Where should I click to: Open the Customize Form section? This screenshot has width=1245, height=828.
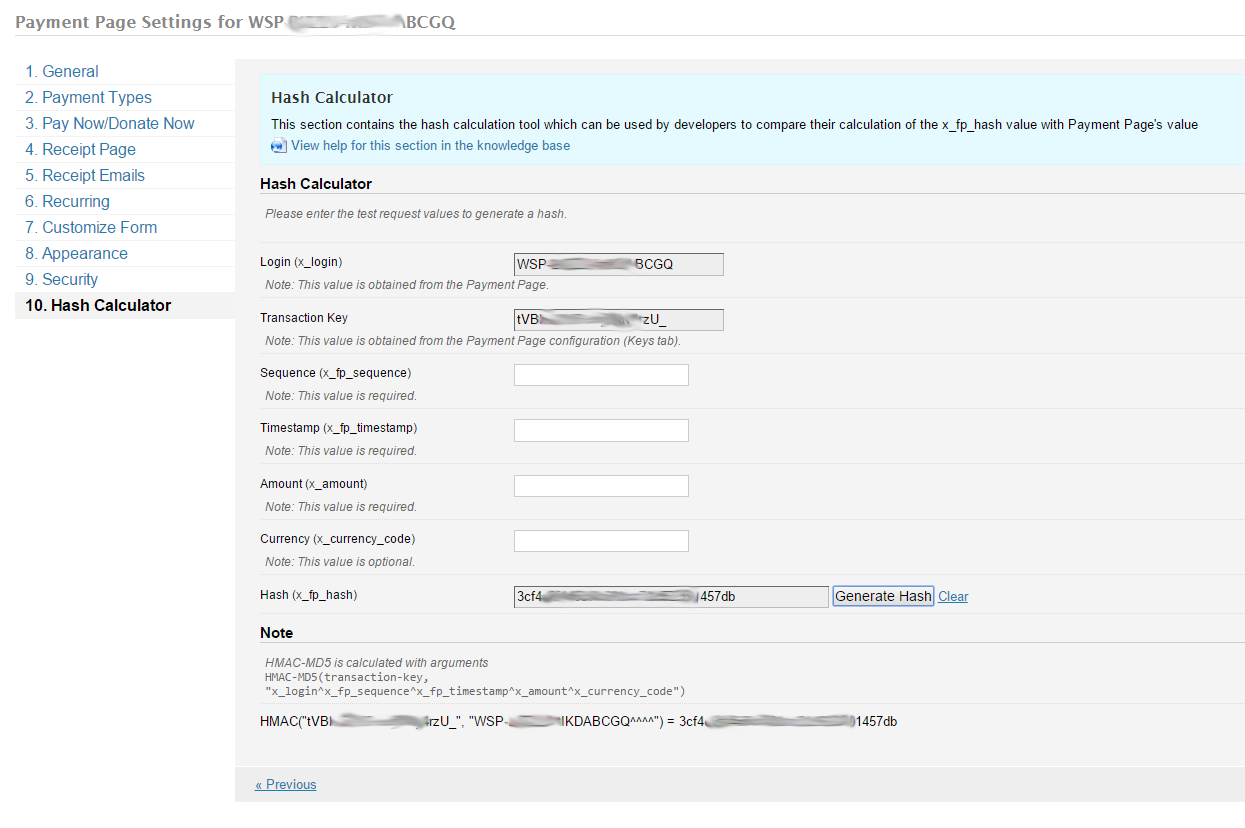(x=91, y=227)
